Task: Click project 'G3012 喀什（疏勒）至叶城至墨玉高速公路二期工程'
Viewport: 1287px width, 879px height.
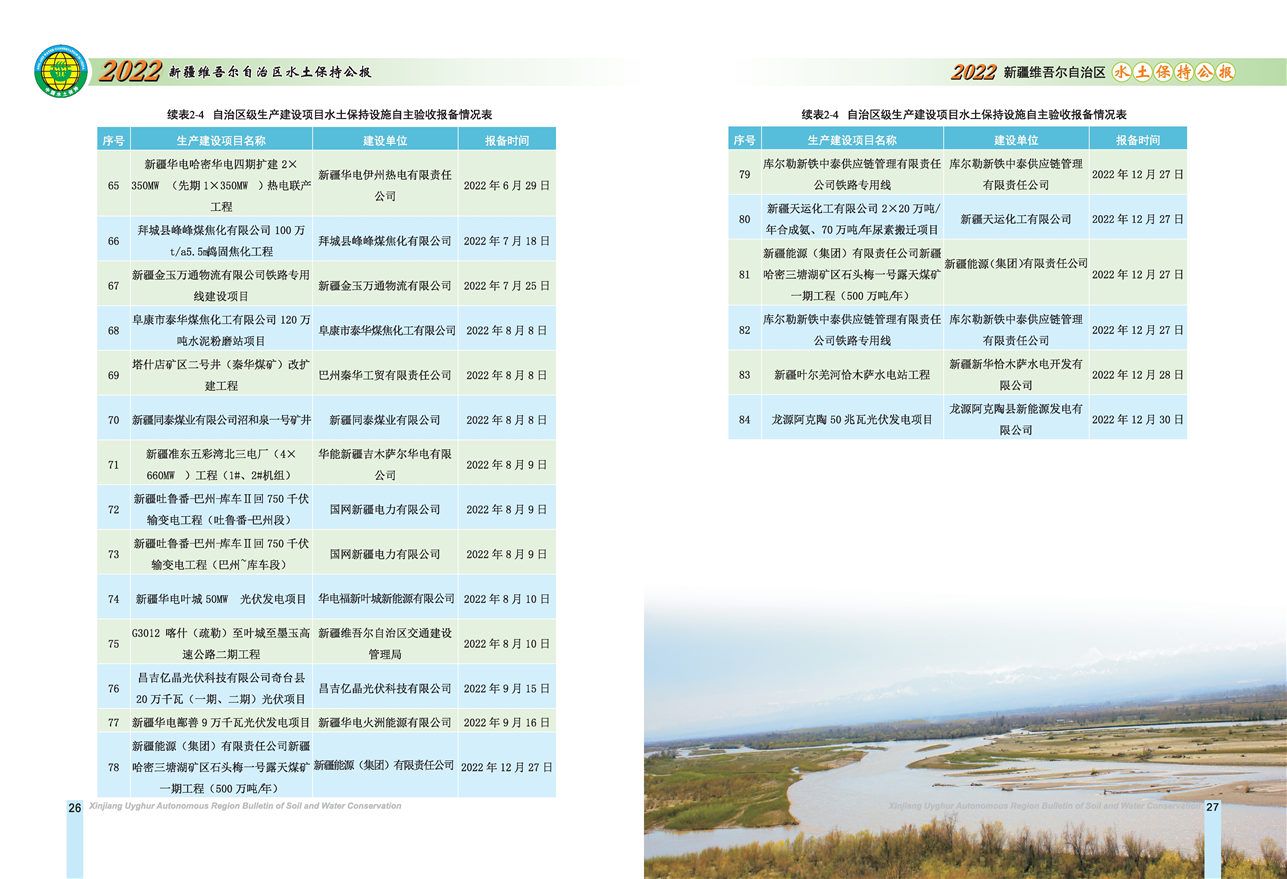Action: (221, 643)
